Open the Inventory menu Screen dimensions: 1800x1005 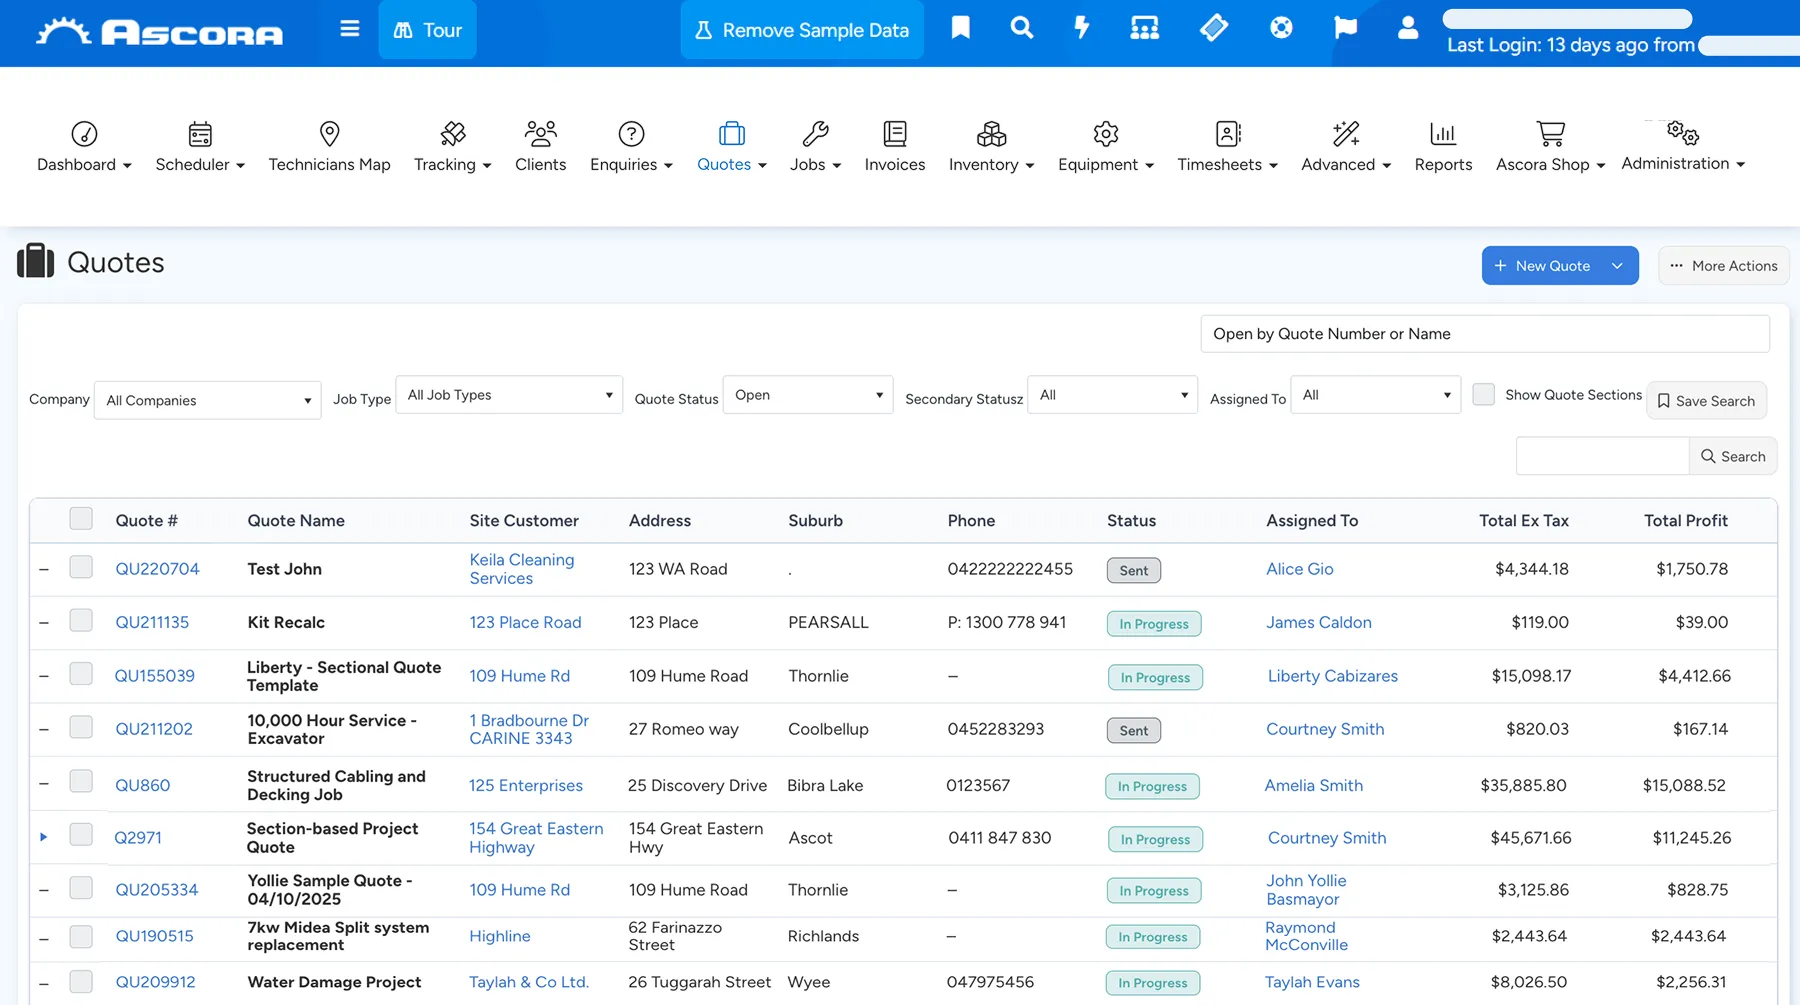(991, 146)
